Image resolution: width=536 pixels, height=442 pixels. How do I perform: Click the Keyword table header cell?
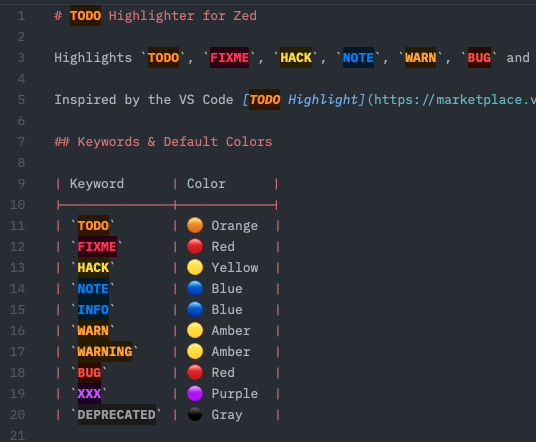coord(97,184)
